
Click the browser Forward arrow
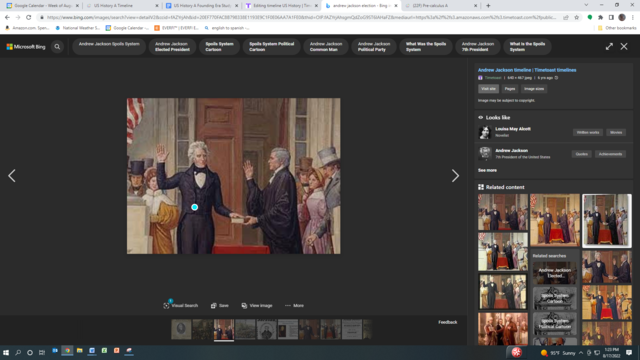[x=18, y=17]
